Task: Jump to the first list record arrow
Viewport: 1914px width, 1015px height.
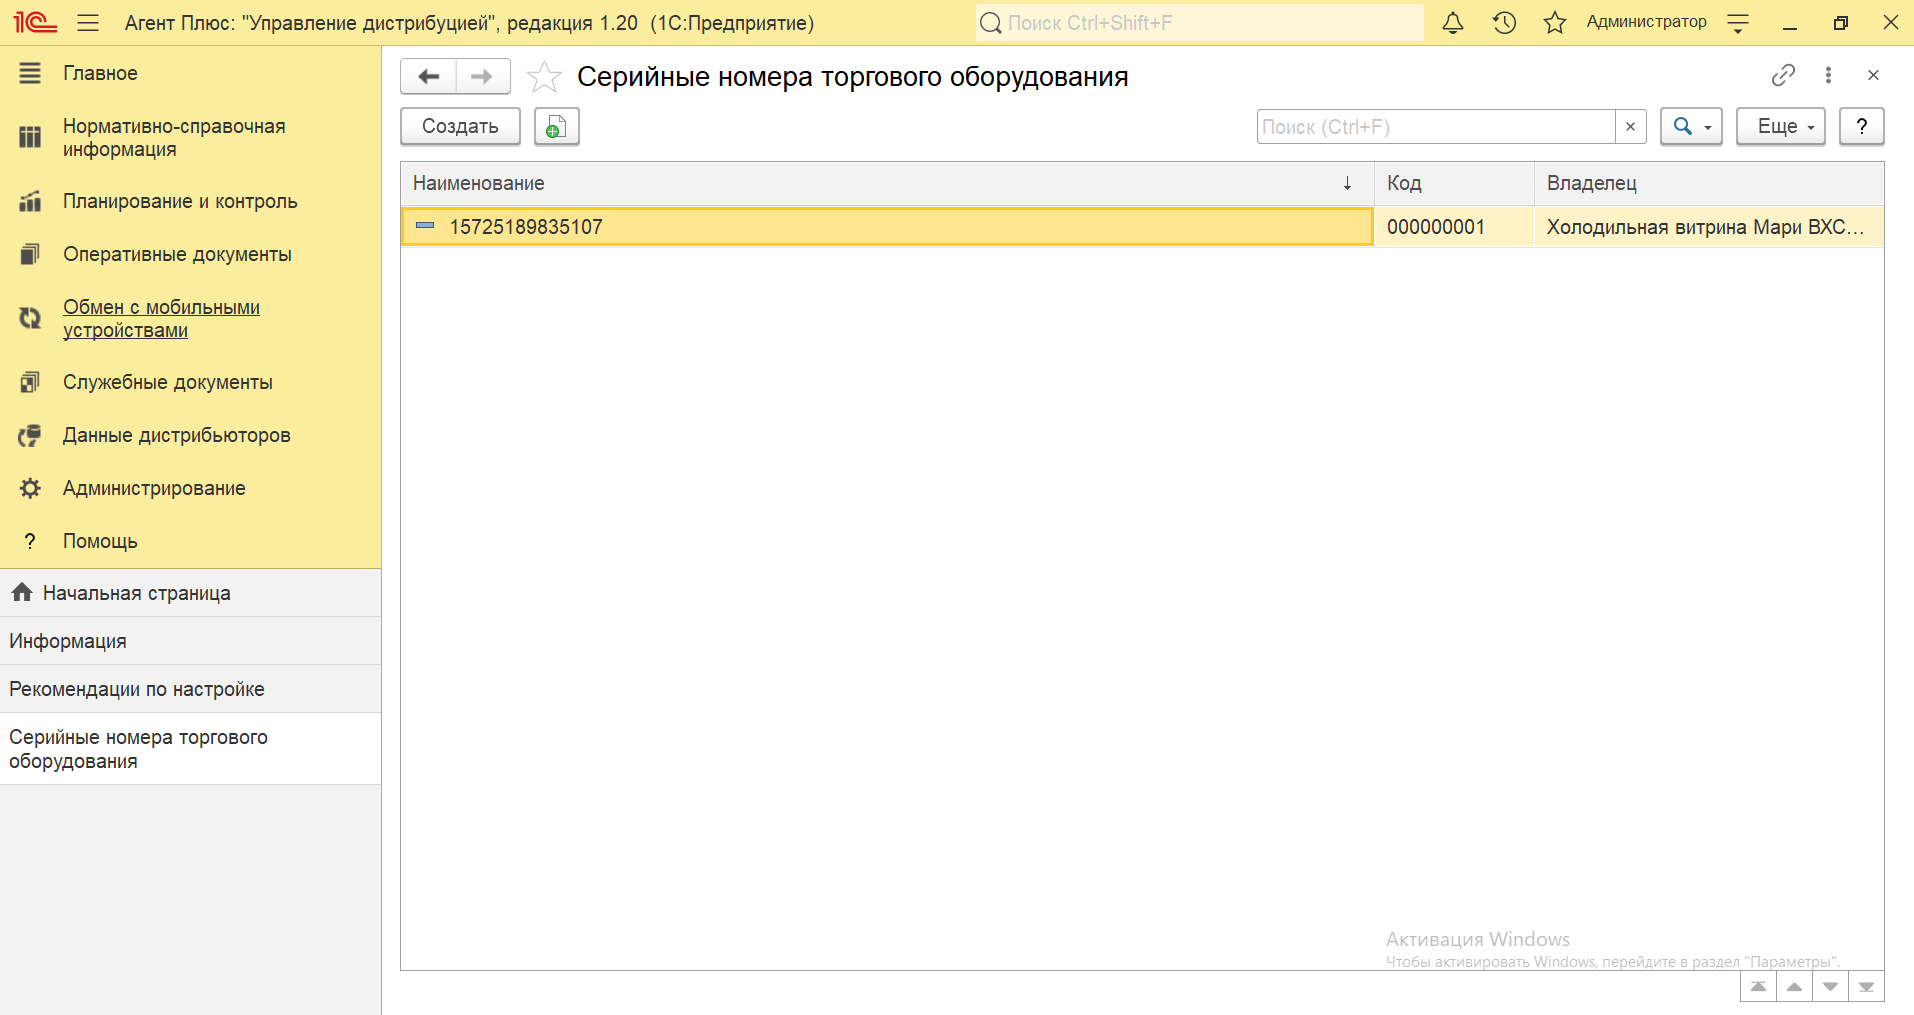Action: [1758, 987]
